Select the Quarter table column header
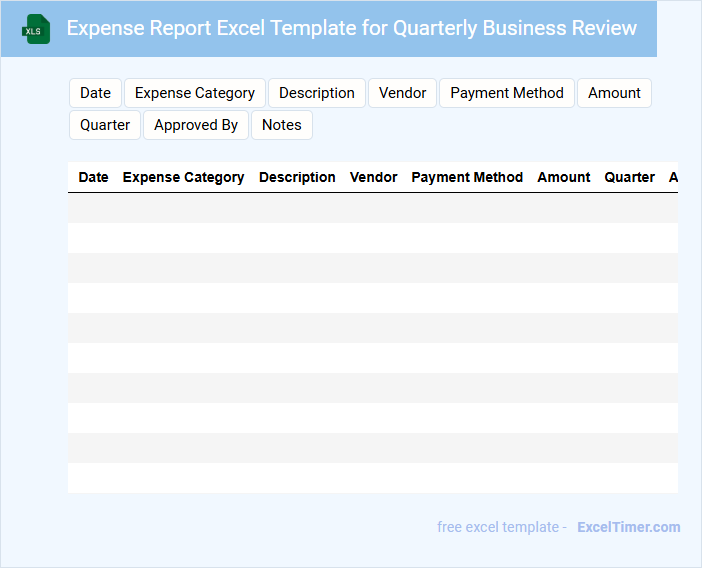The width and height of the screenshot is (702, 568). coord(629,177)
